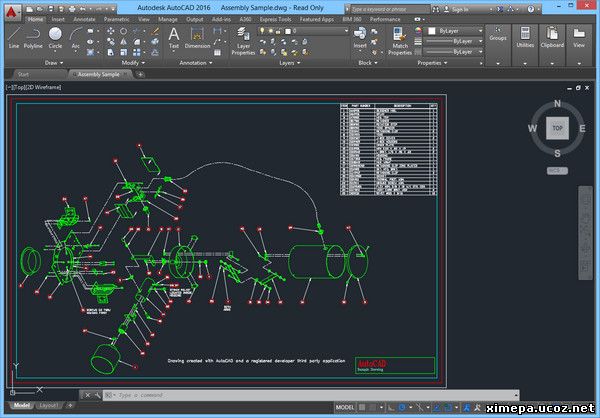The width and height of the screenshot is (600, 418).
Task: Select the Polyline tool
Action: [x=35, y=38]
